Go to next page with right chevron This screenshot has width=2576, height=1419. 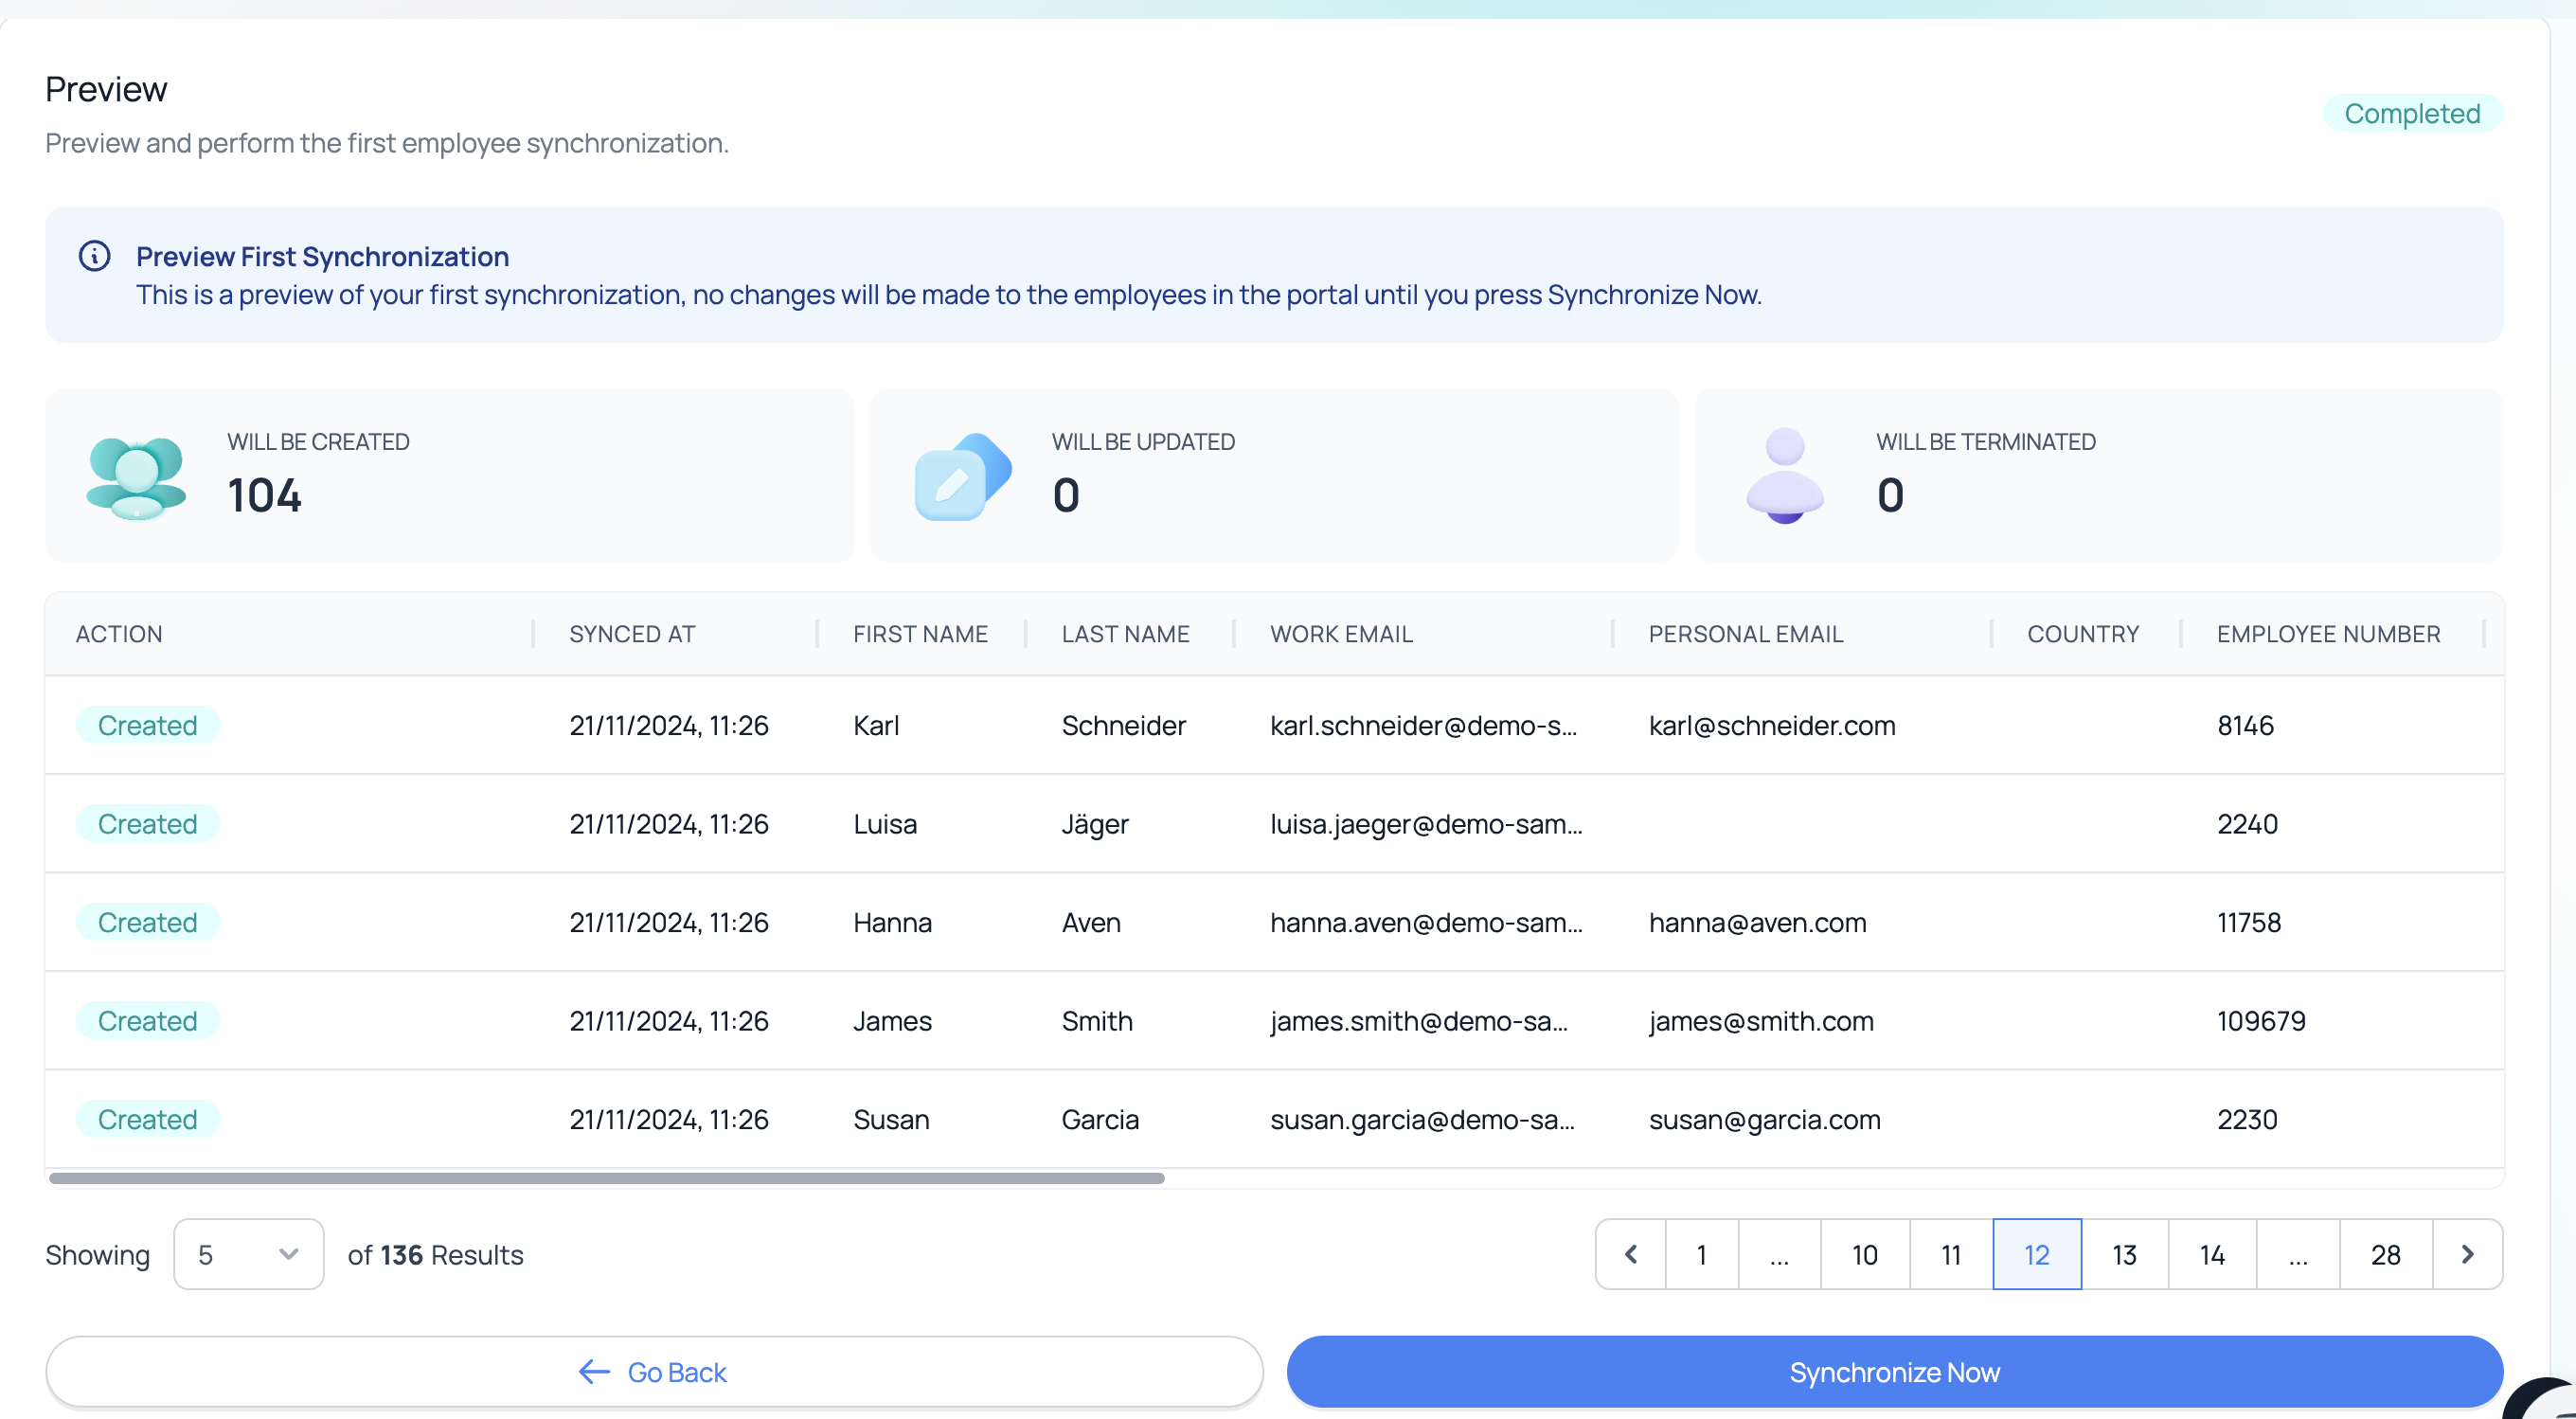coord(2466,1254)
